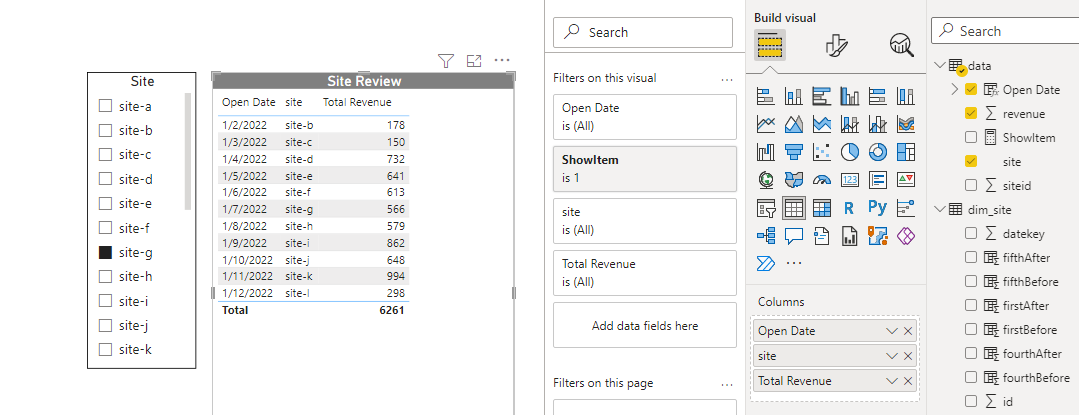
Task: Enable the ShowItem field checkbox
Action: tap(971, 137)
